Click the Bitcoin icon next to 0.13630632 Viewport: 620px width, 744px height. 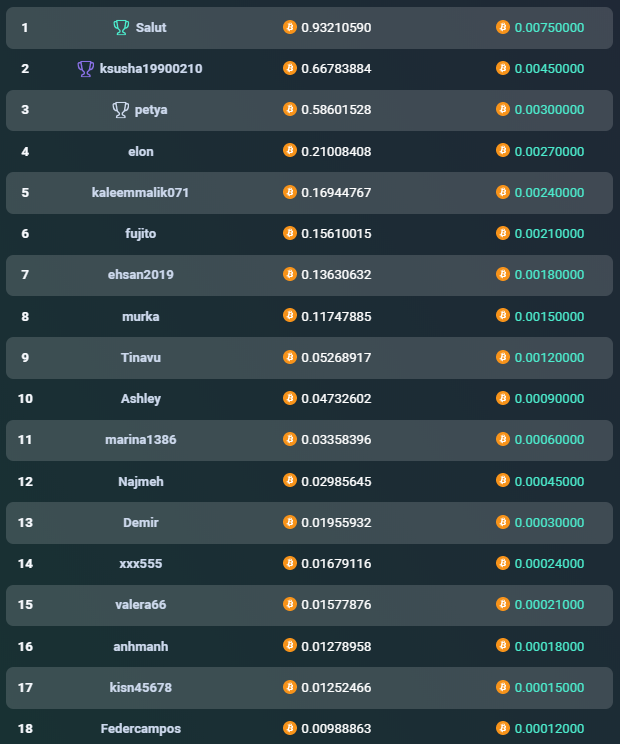(x=290, y=274)
